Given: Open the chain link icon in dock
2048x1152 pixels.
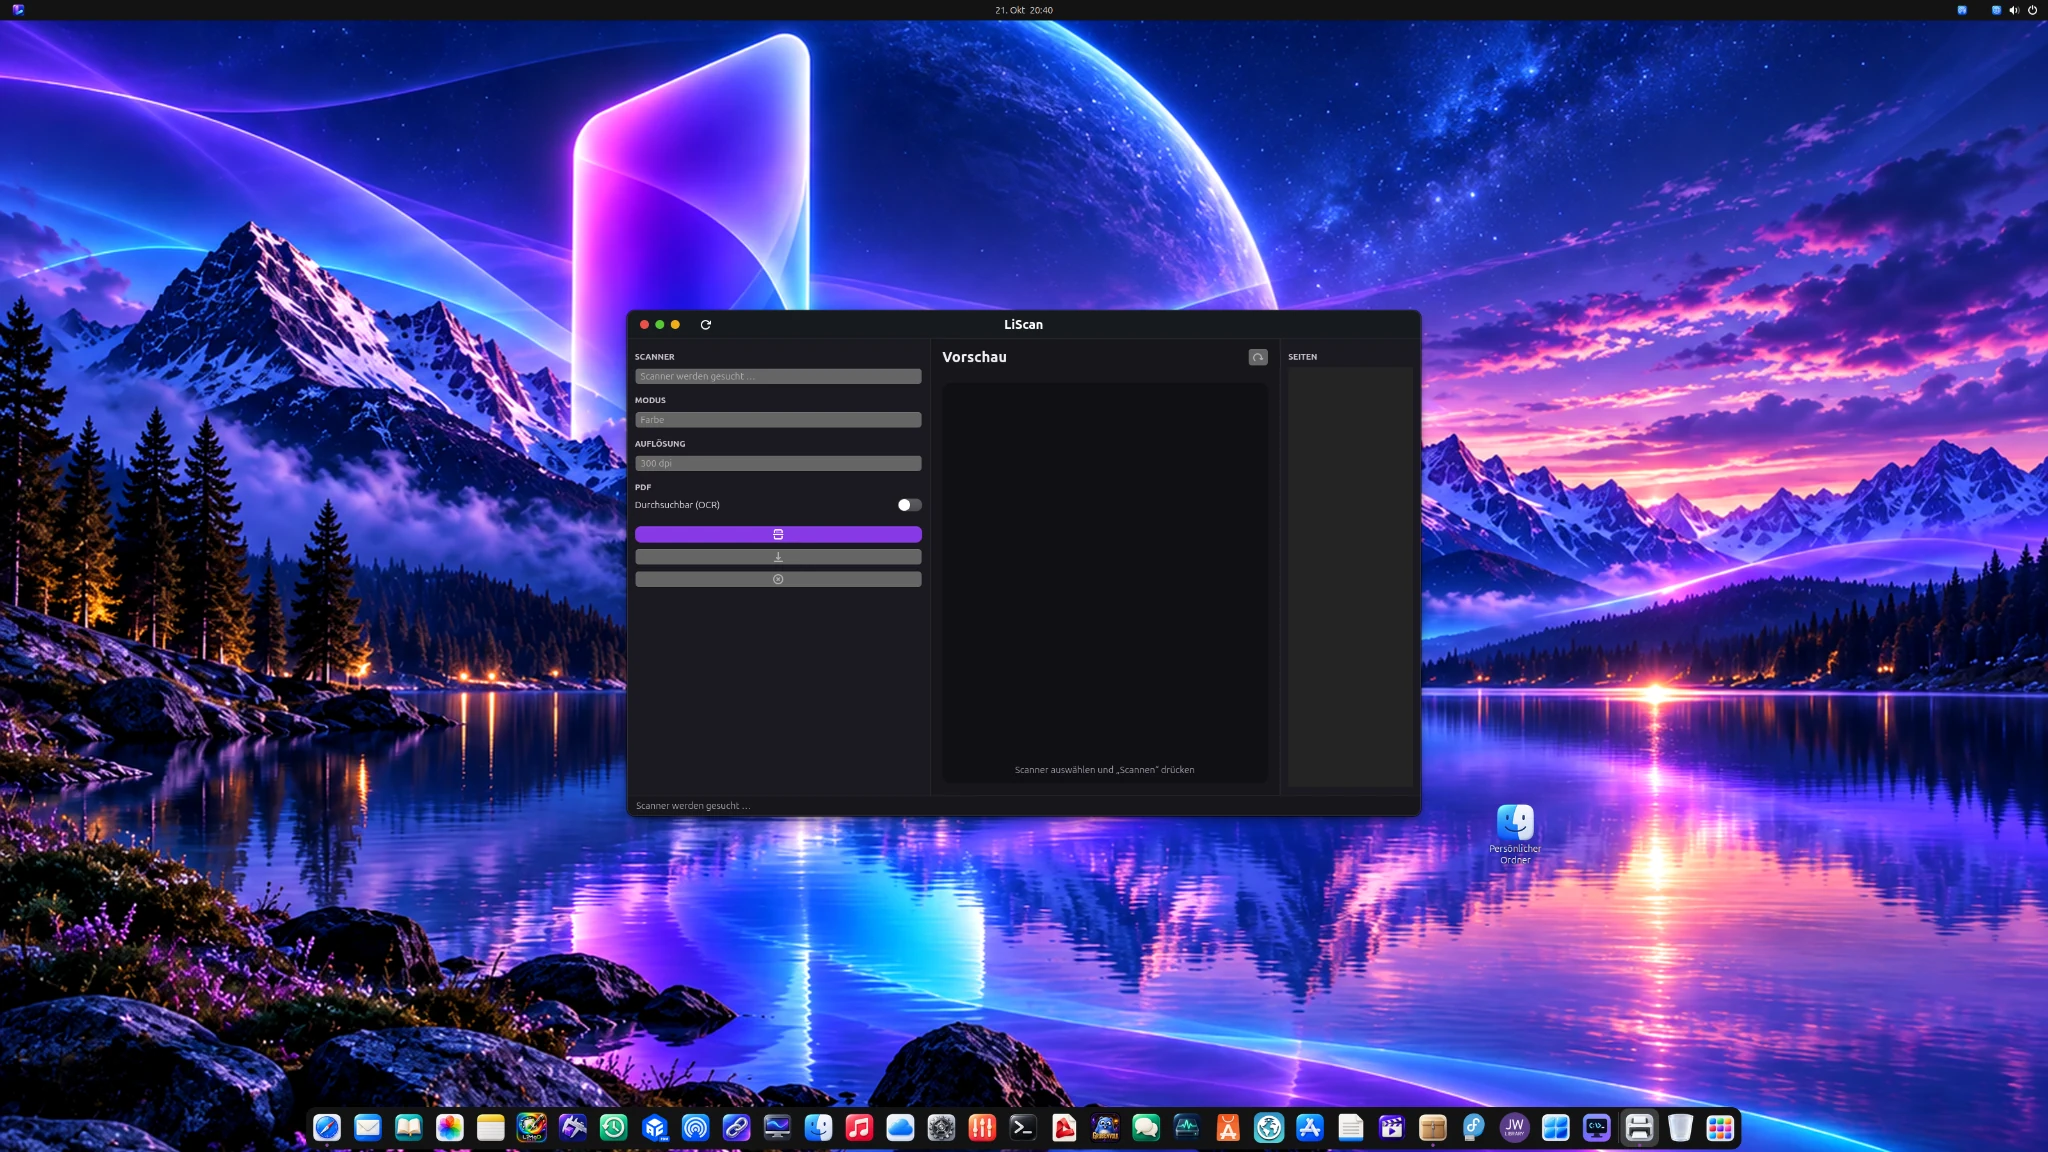Looking at the screenshot, I should point(736,1128).
